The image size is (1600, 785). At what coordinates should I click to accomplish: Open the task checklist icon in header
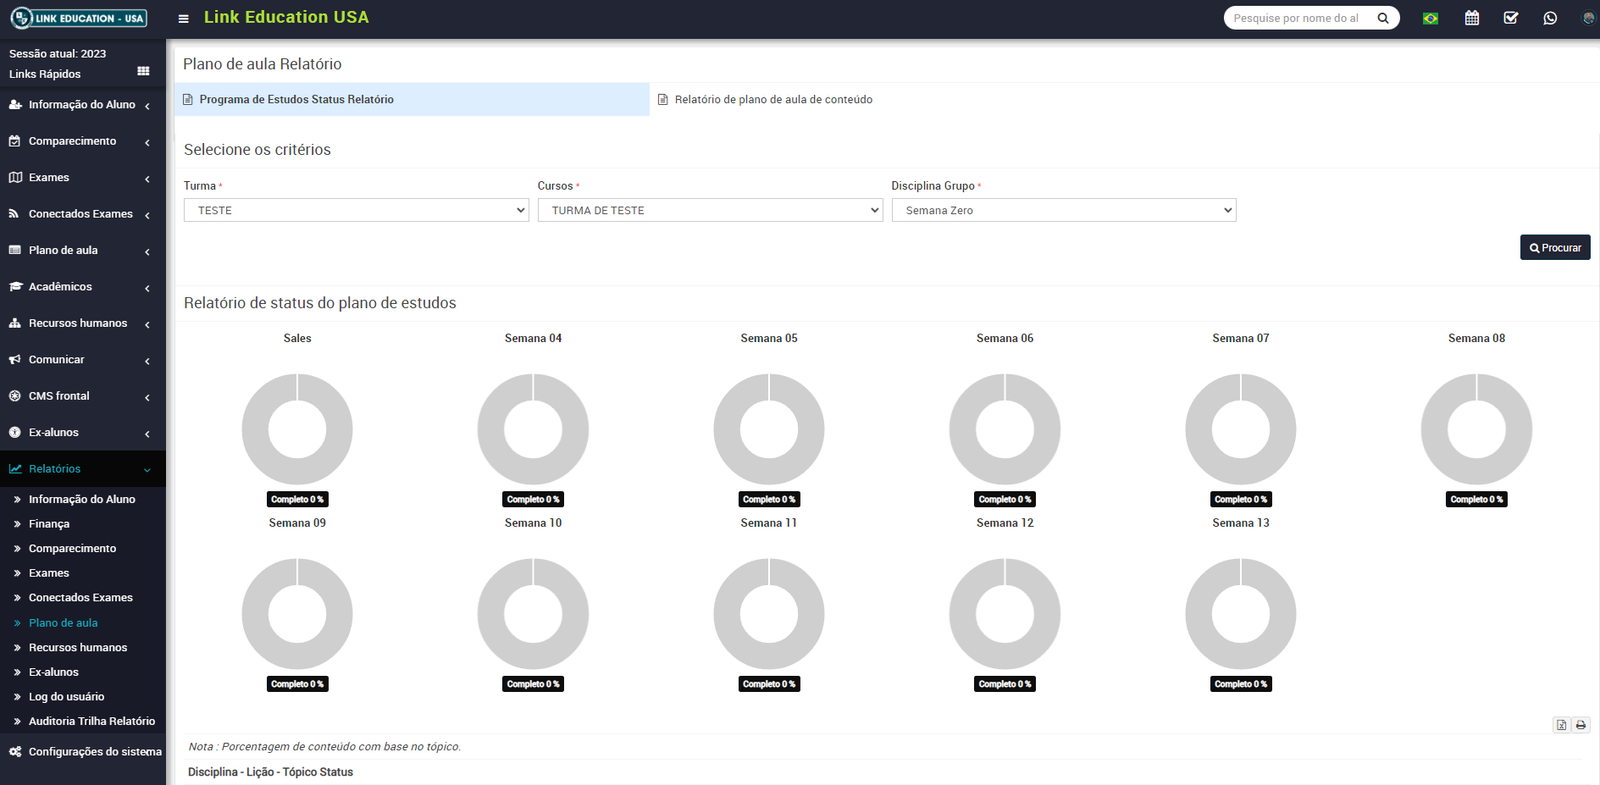pyautogui.click(x=1511, y=18)
